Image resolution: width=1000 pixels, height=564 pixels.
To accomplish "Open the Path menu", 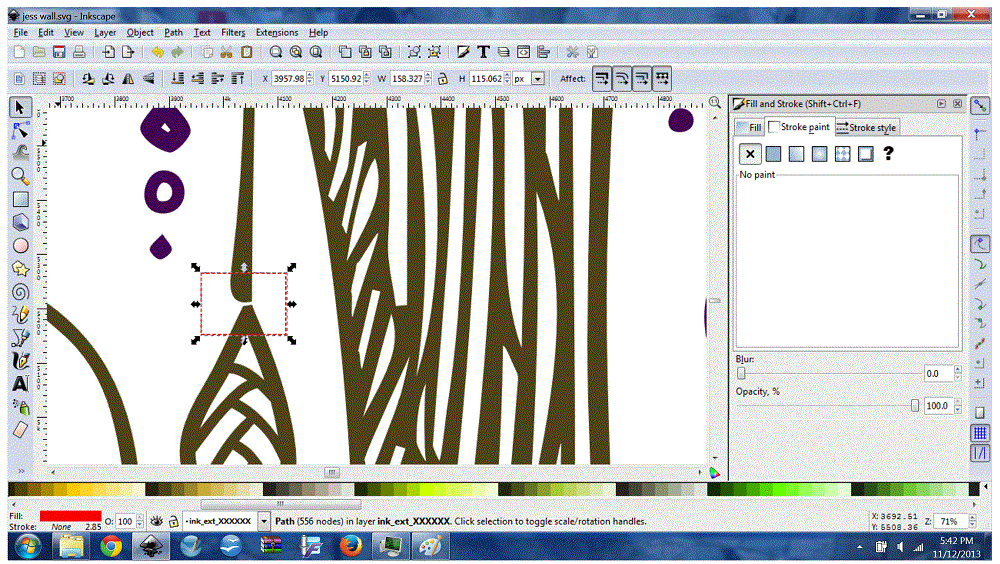I will coord(173,33).
